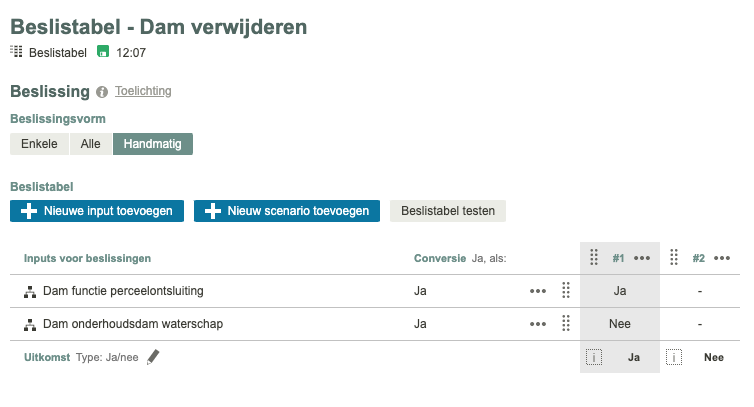Click the info icon for outcome Ja
This screenshot has width=754, height=407.
coord(594,357)
